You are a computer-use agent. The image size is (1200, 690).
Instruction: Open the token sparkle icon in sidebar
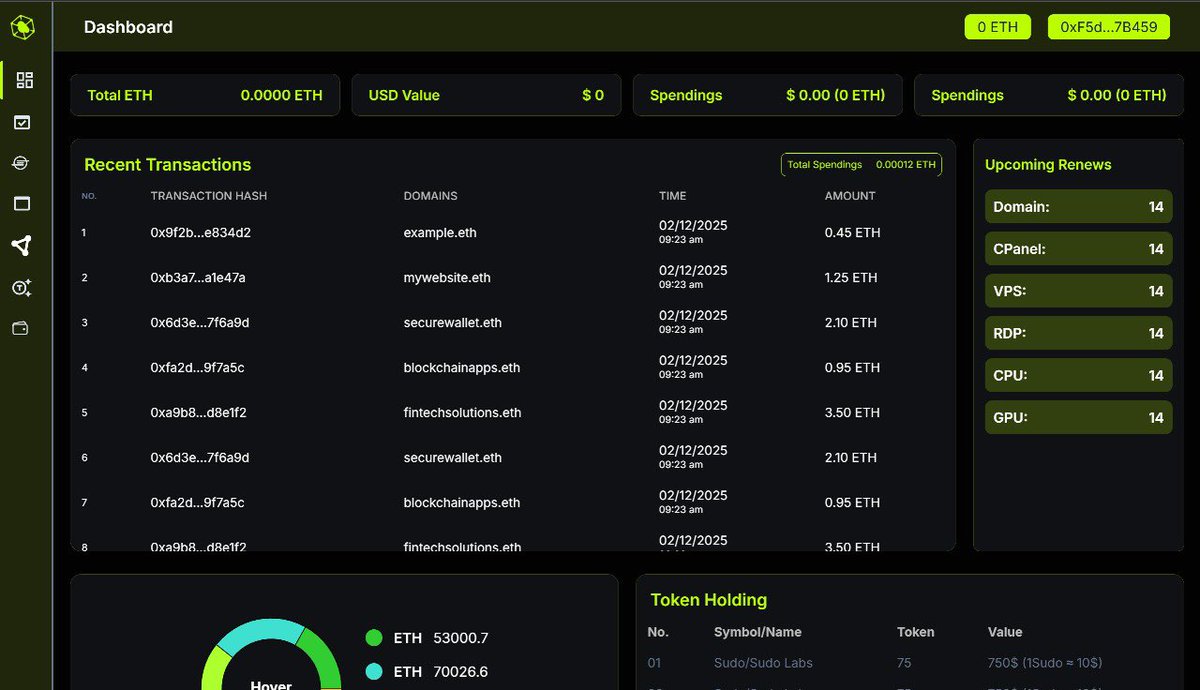(x=22, y=288)
